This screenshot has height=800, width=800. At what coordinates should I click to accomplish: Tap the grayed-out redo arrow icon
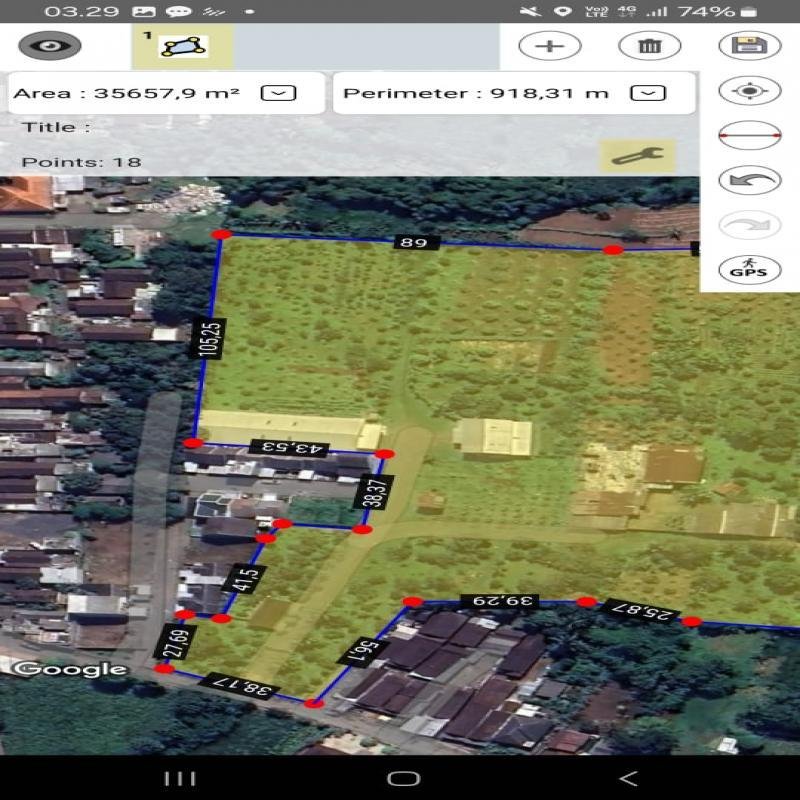(x=749, y=225)
